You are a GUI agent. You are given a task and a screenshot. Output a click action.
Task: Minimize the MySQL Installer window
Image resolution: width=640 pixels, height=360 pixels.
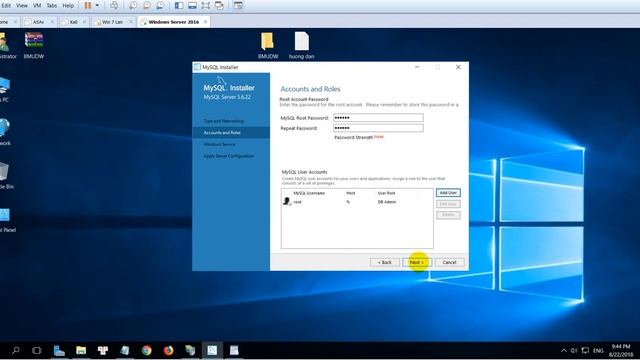[417, 67]
